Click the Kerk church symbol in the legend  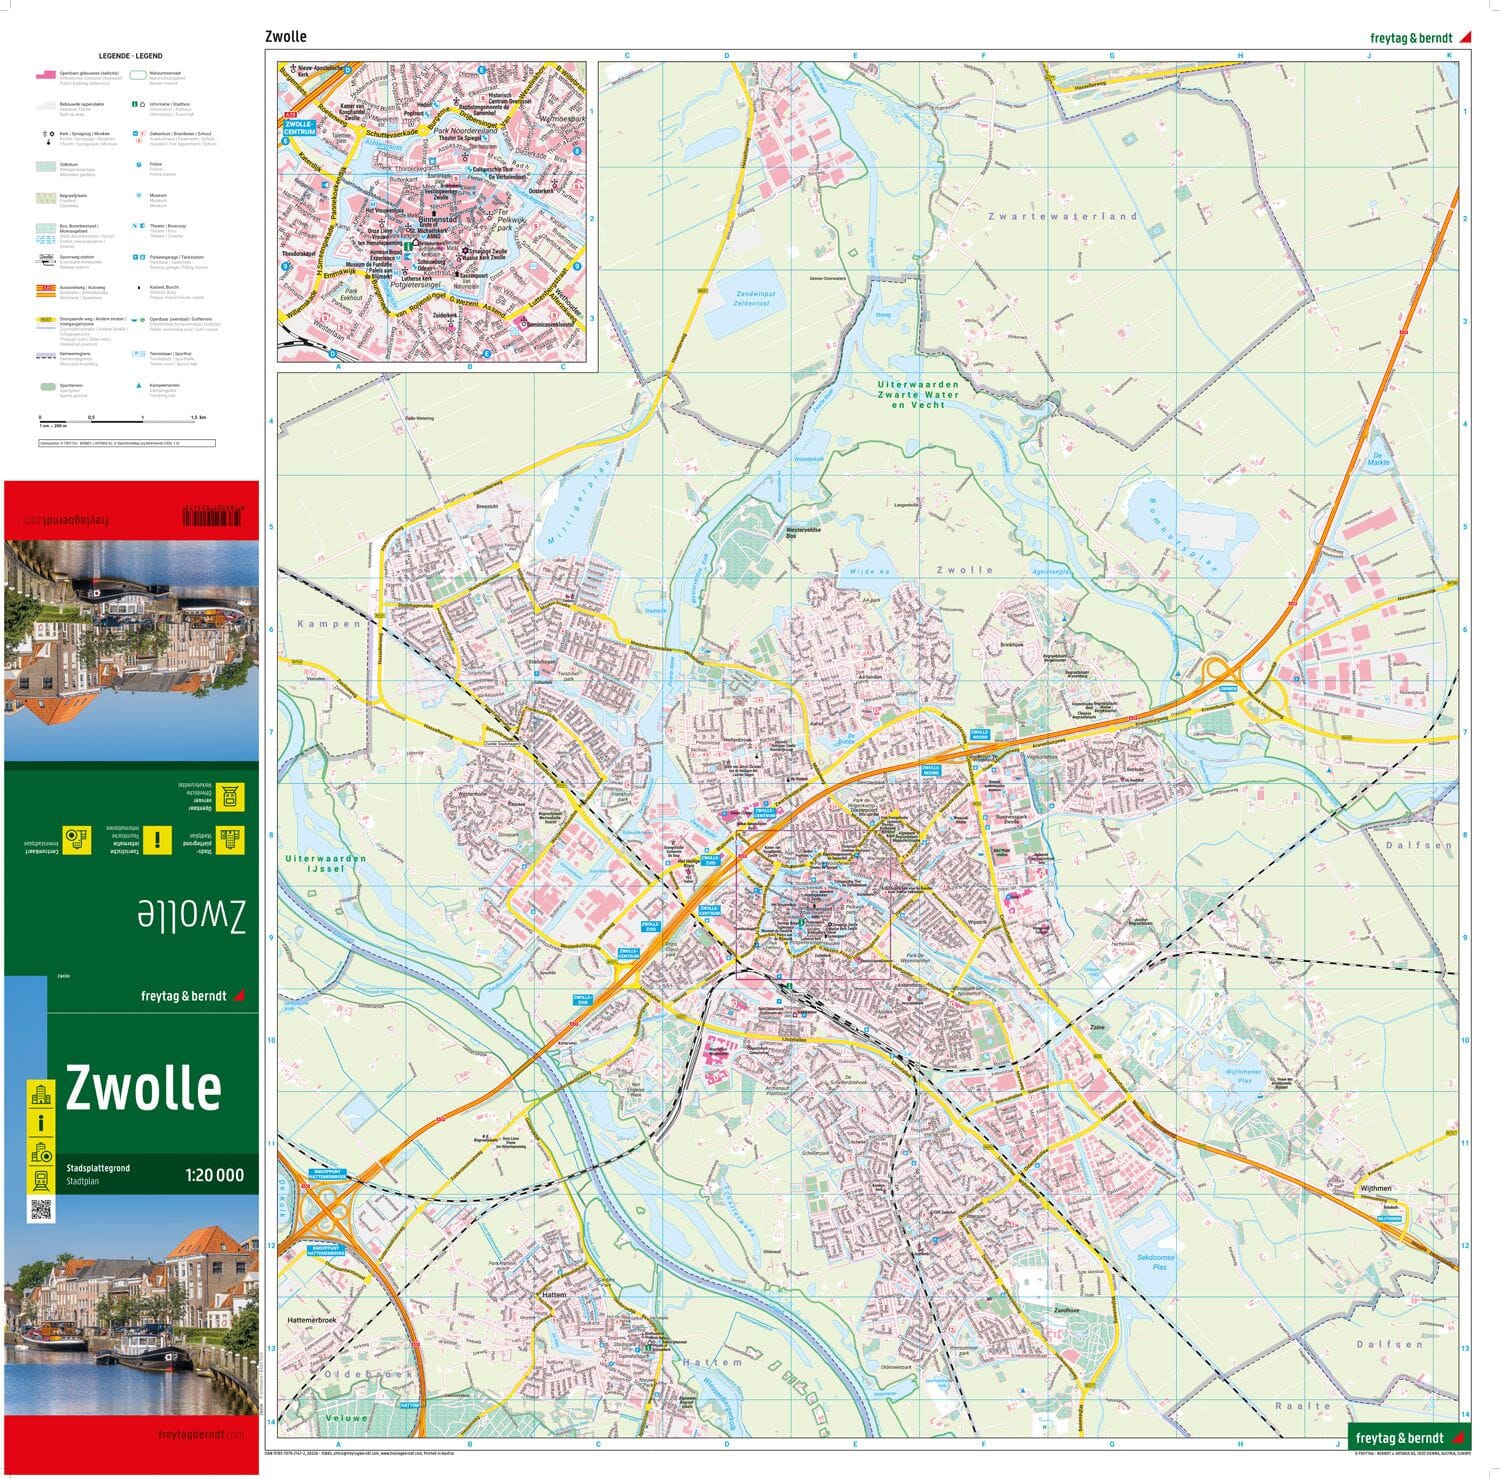(44, 134)
